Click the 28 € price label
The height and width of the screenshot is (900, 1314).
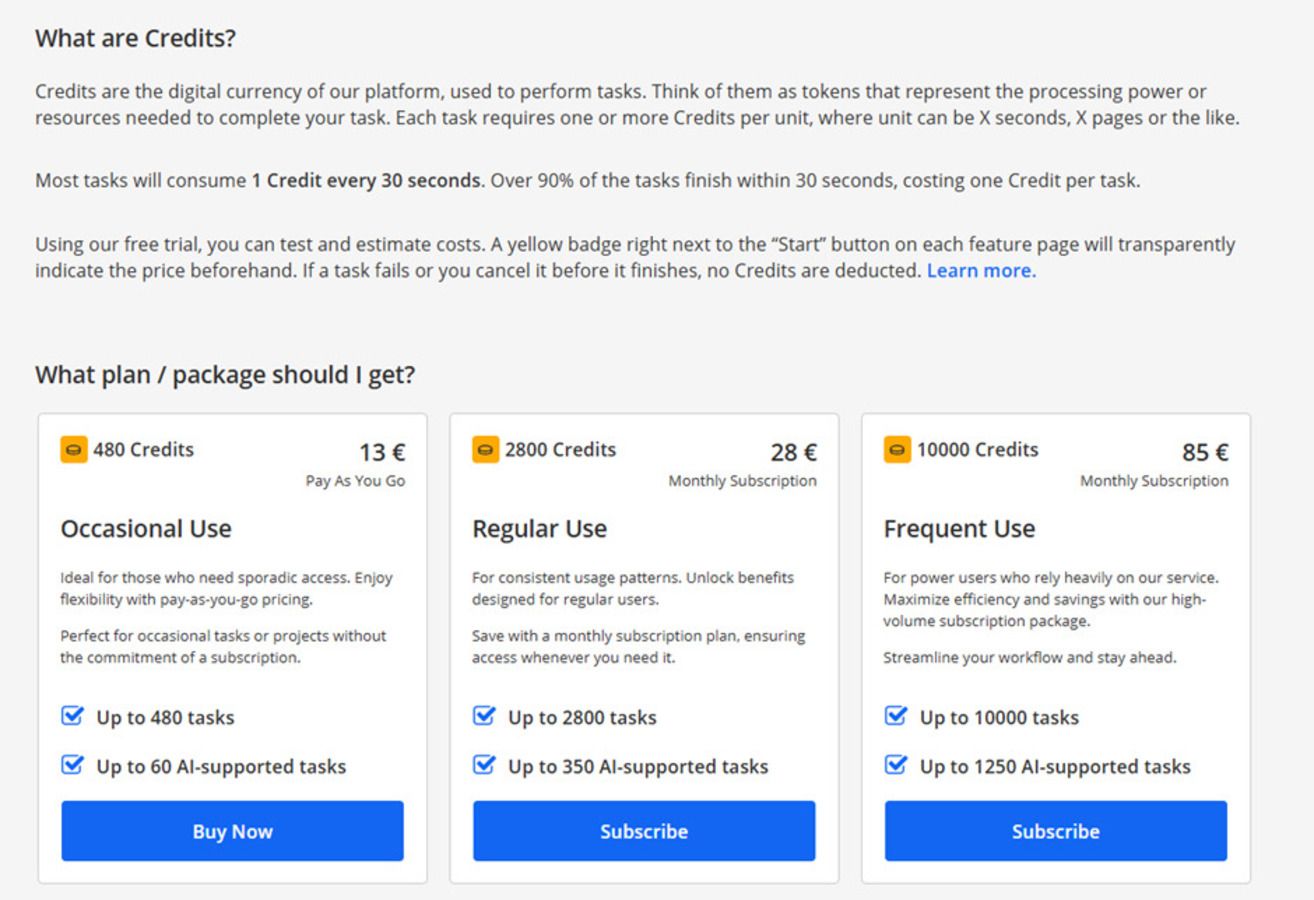(x=793, y=453)
